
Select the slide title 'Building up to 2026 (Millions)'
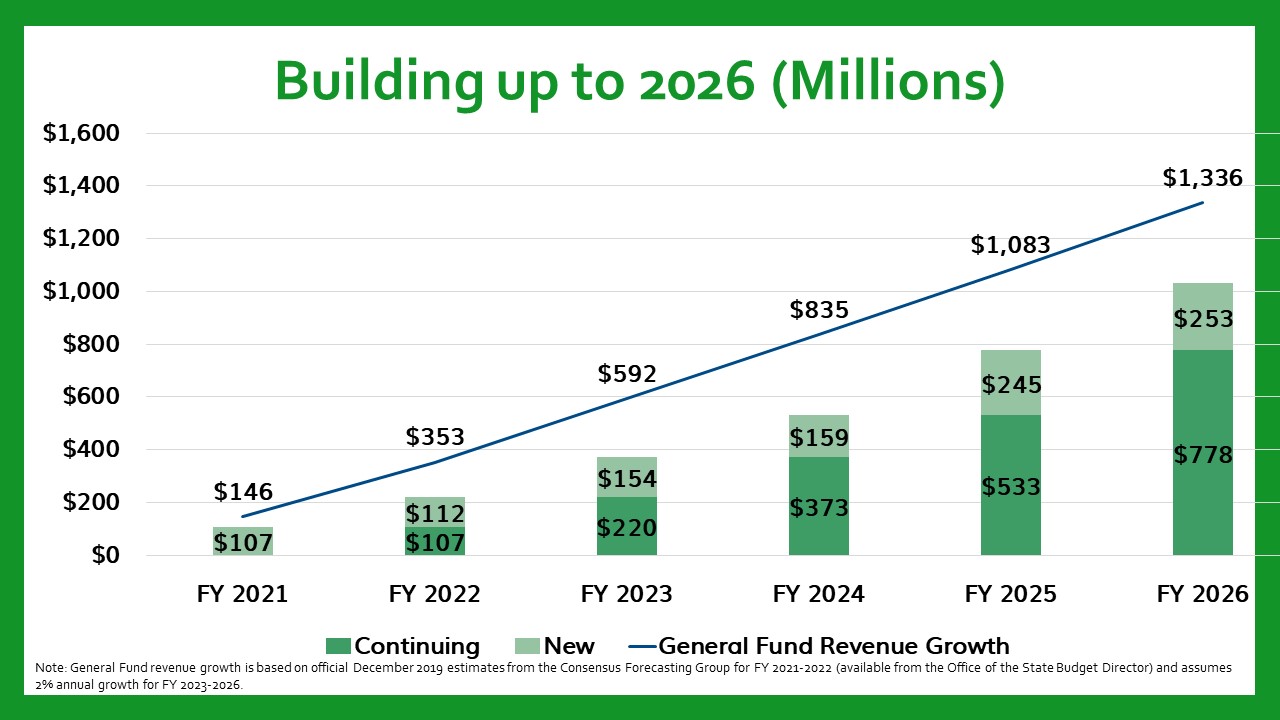pyautogui.click(x=639, y=81)
